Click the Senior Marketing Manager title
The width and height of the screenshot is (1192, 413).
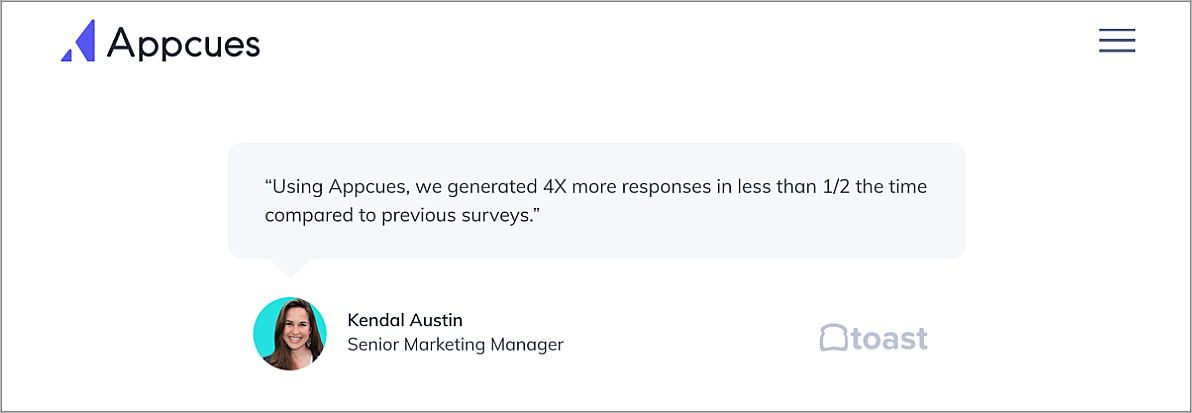point(455,345)
